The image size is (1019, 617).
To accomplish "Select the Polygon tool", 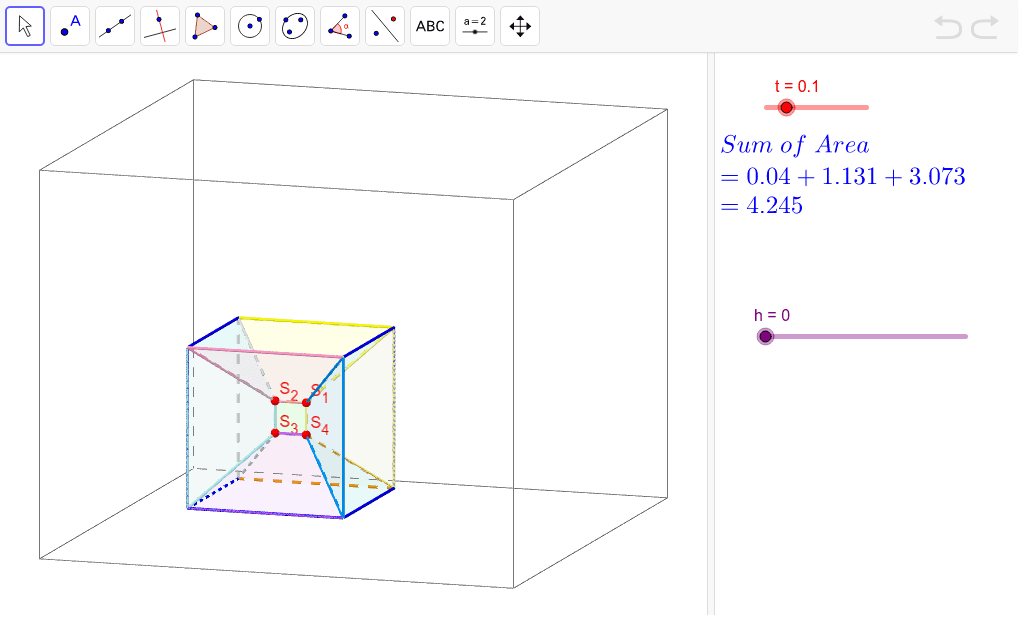I will pyautogui.click(x=204, y=26).
